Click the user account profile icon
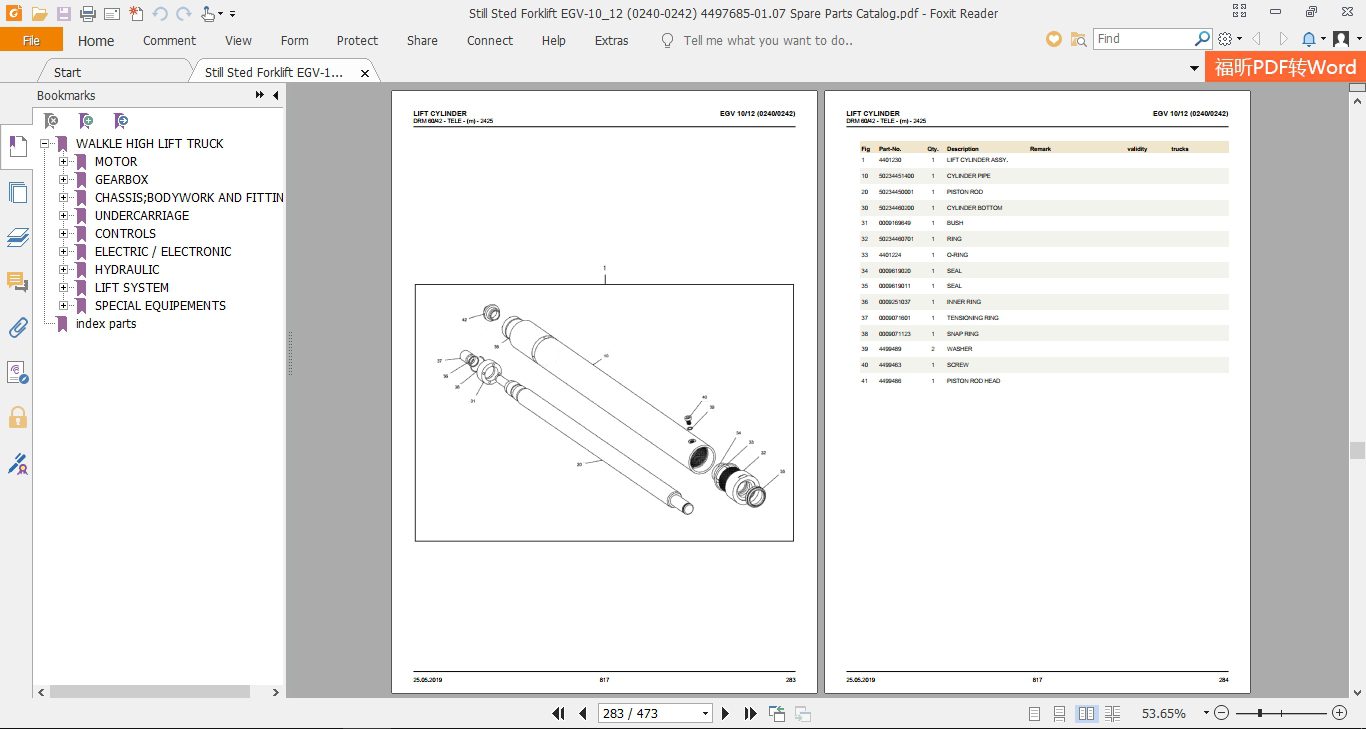The height and width of the screenshot is (729, 1366). tap(1343, 39)
